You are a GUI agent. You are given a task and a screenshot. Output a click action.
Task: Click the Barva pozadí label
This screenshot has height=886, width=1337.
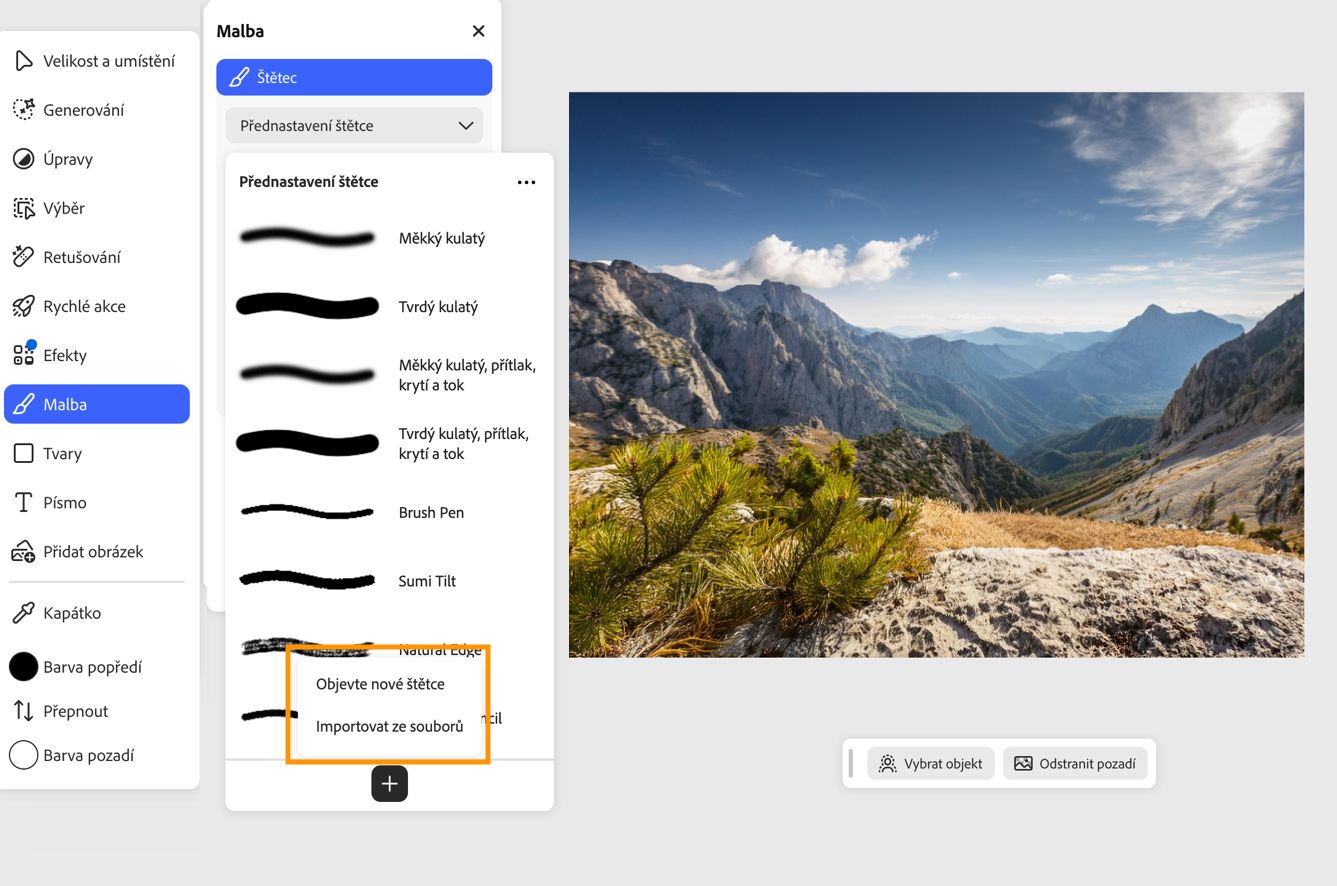[89, 755]
